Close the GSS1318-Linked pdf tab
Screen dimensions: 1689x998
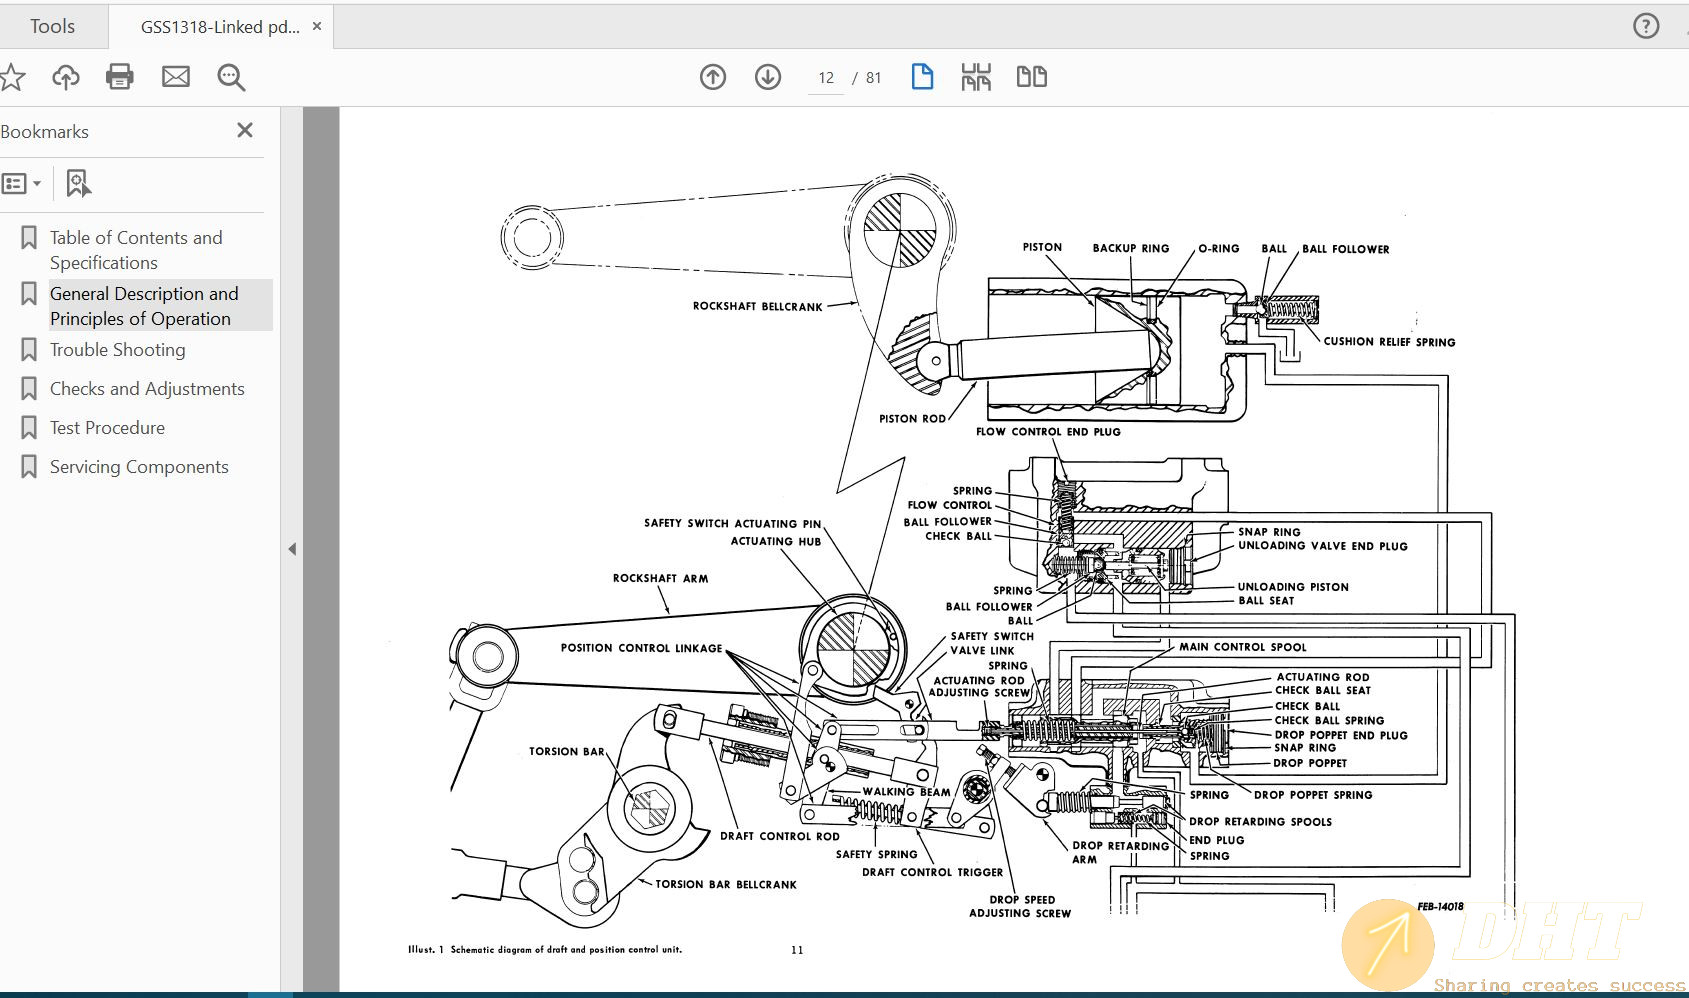pyautogui.click(x=317, y=26)
